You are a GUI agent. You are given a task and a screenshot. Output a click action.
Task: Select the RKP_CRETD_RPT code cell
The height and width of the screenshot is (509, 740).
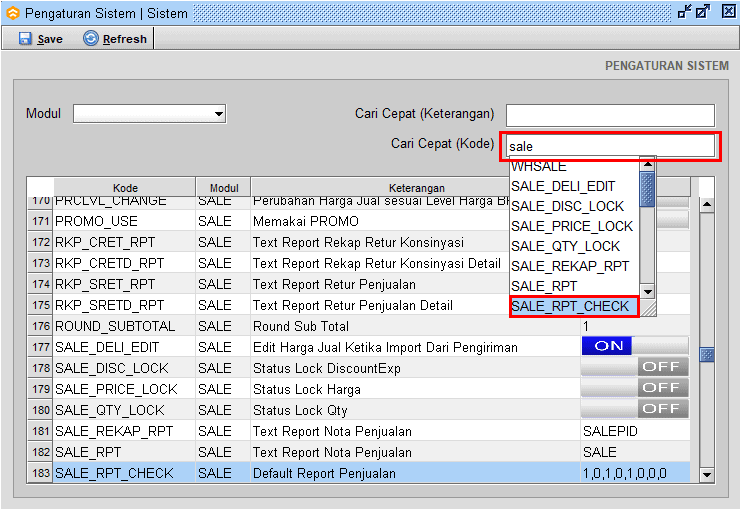[125, 263]
